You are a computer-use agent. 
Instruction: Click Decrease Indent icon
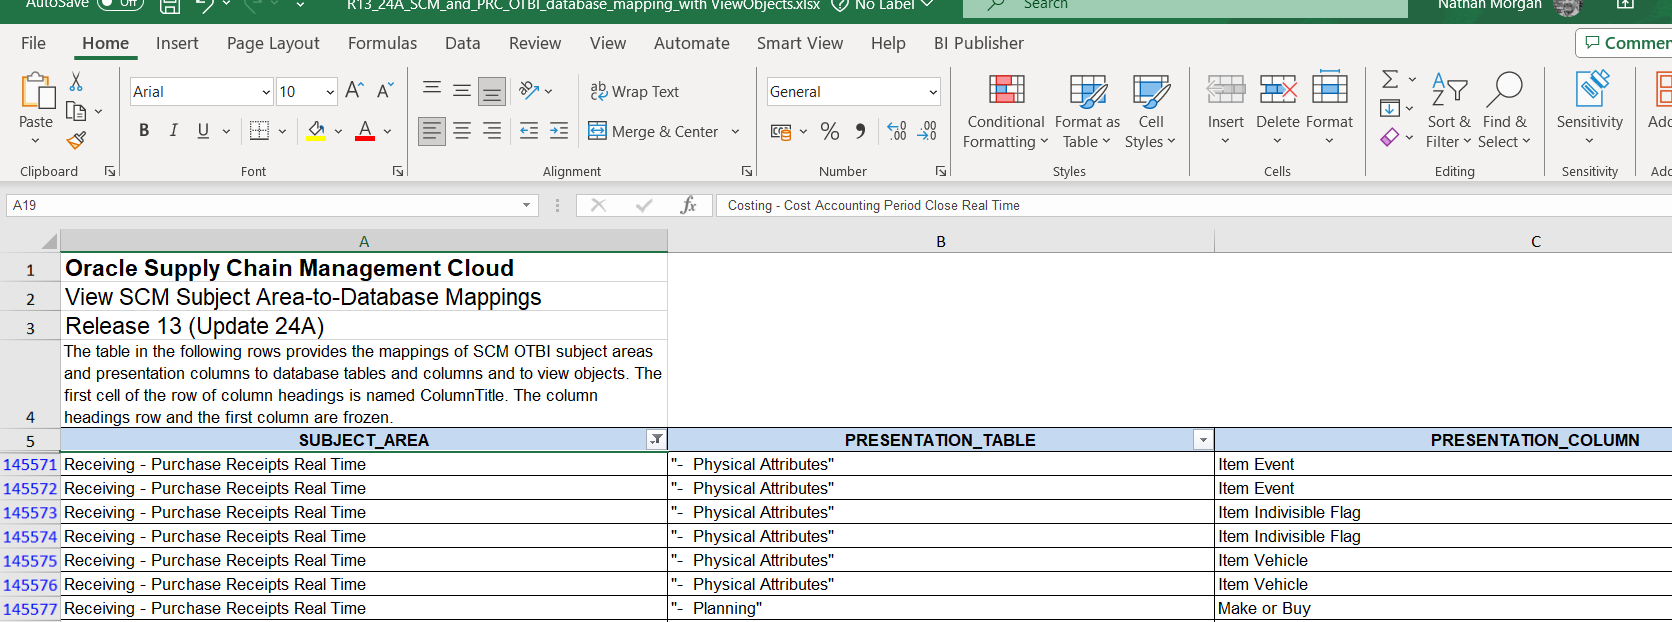pos(529,131)
